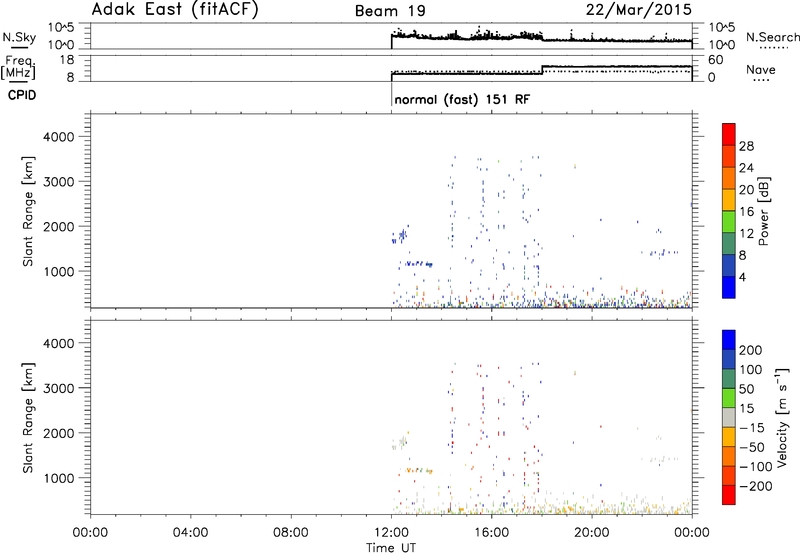Click the '60' label right of frequency panel
The image size is (800, 554).
[715, 60]
